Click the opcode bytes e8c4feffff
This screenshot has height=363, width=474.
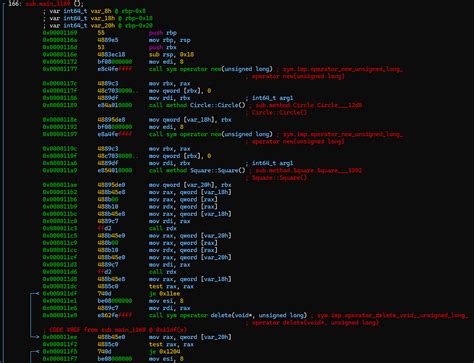(x=115, y=69)
